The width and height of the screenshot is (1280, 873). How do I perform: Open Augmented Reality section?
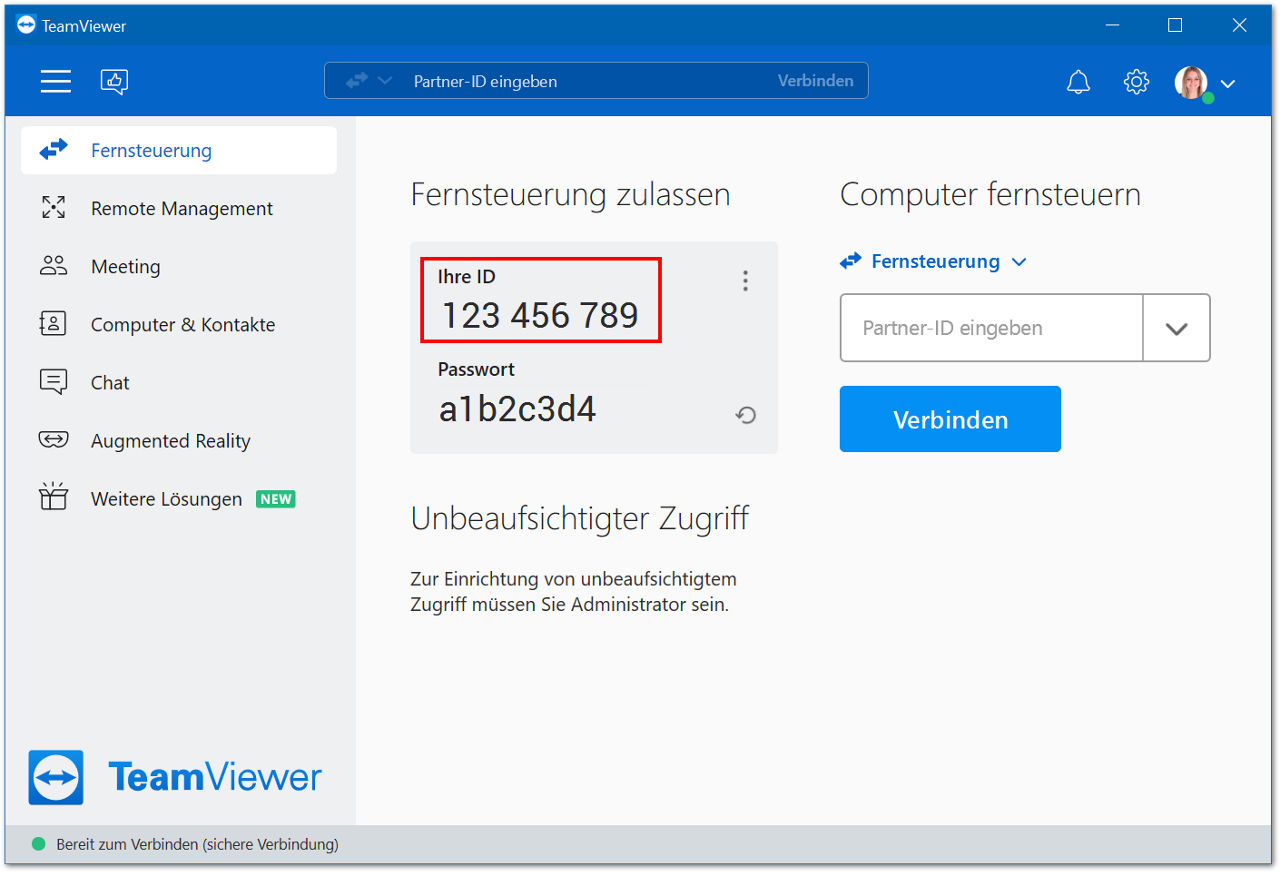(179, 441)
